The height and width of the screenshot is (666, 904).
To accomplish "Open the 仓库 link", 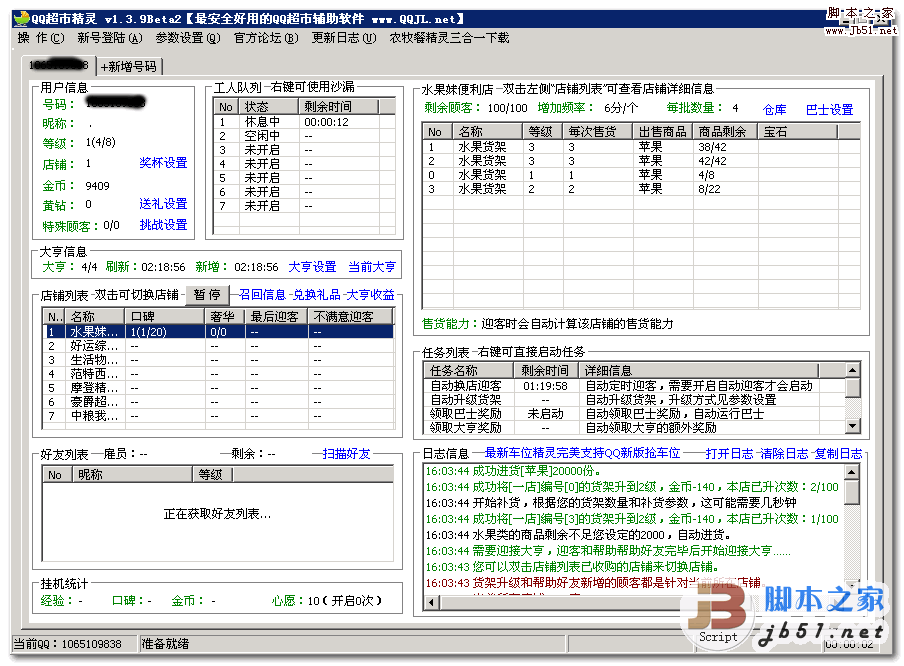I will 774,110.
